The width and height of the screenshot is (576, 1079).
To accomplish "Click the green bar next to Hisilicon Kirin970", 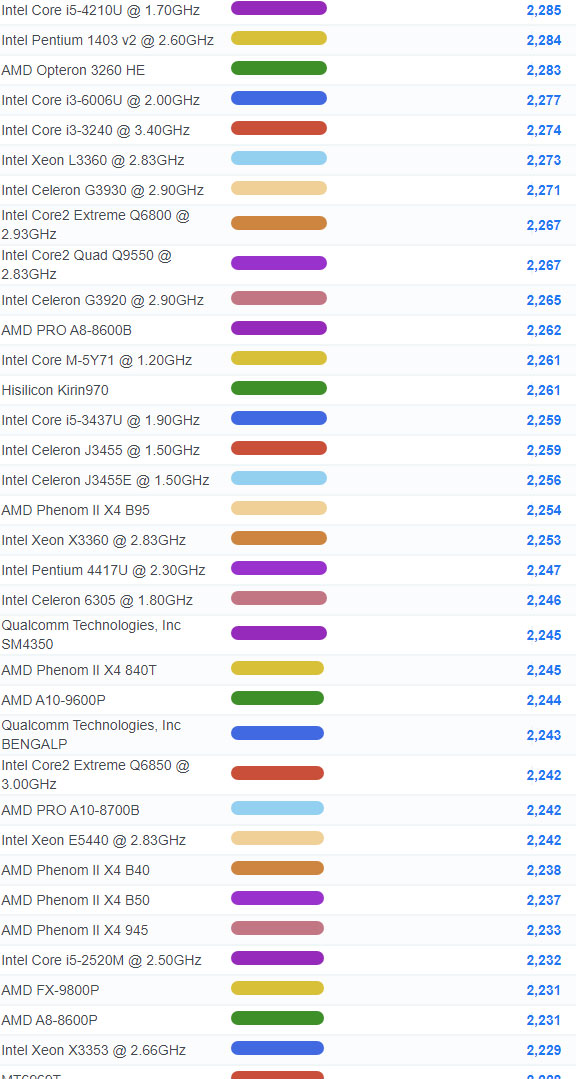I will pyautogui.click(x=279, y=388).
